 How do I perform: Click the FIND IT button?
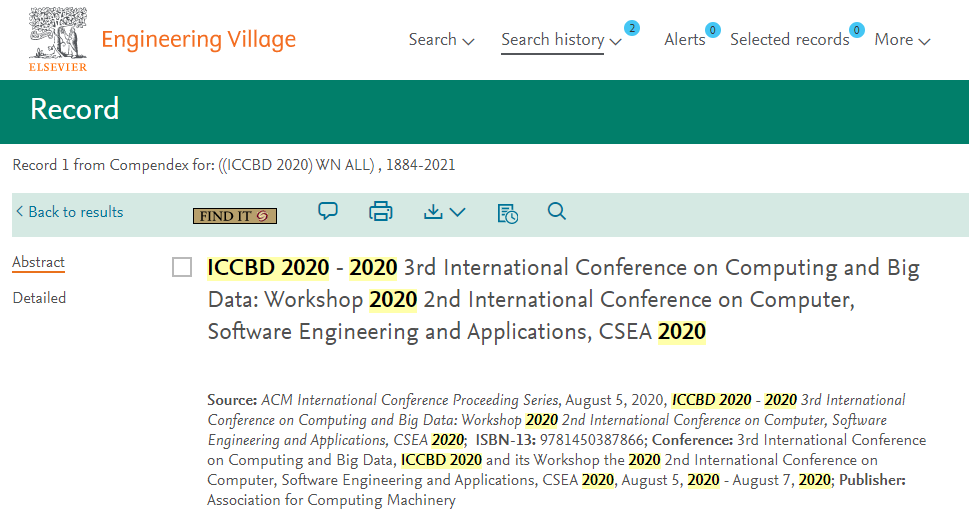tap(235, 216)
